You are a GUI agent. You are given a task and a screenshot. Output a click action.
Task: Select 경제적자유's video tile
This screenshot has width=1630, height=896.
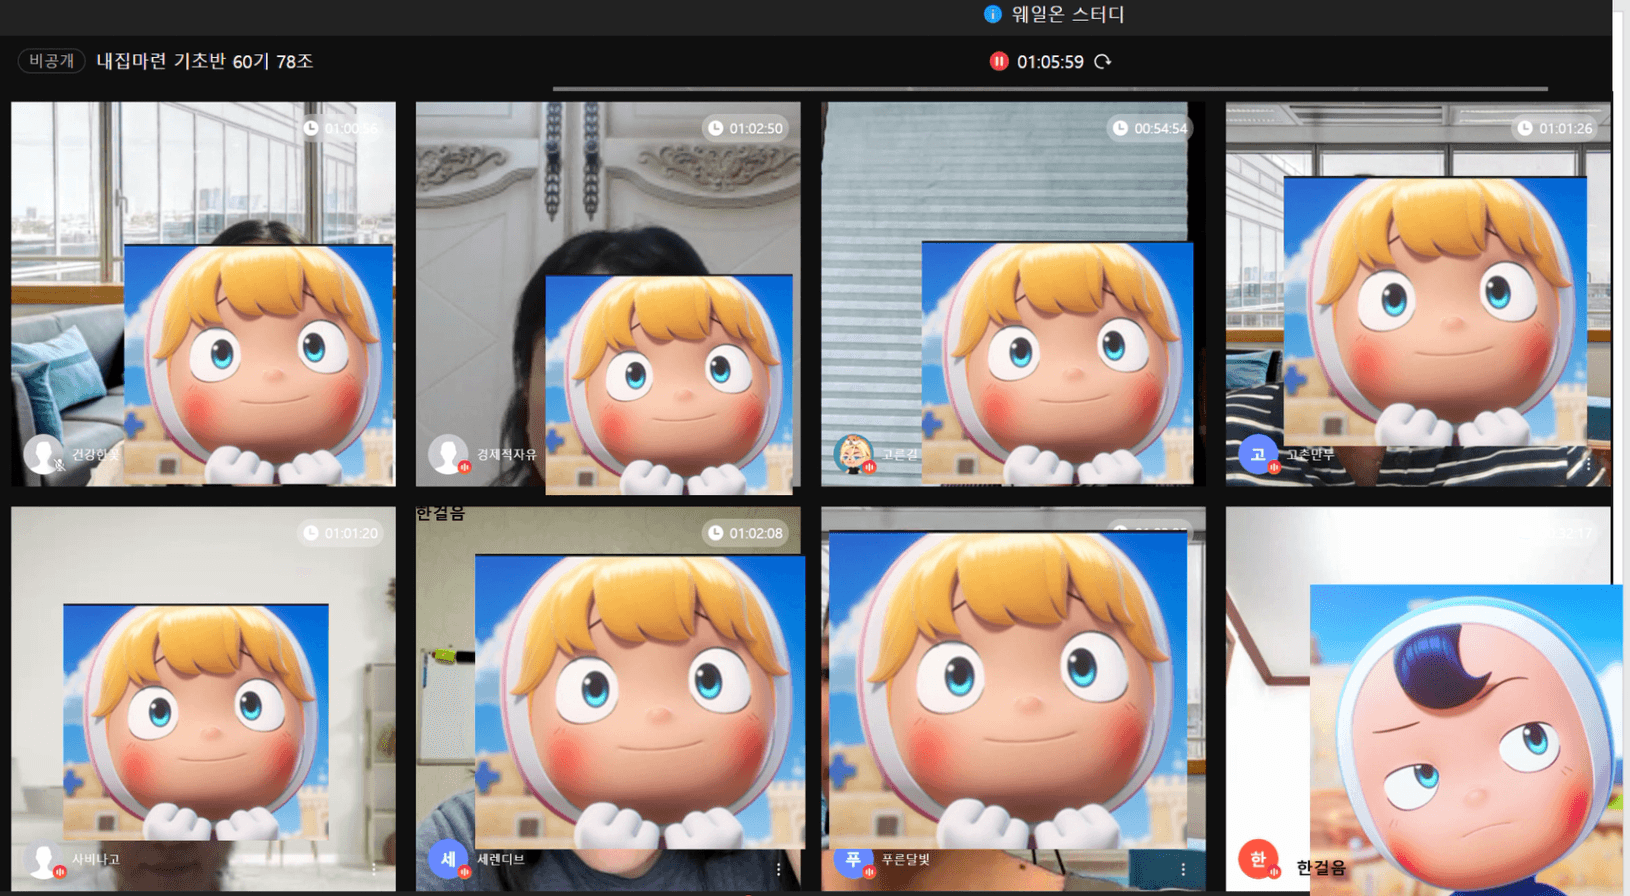tap(608, 294)
